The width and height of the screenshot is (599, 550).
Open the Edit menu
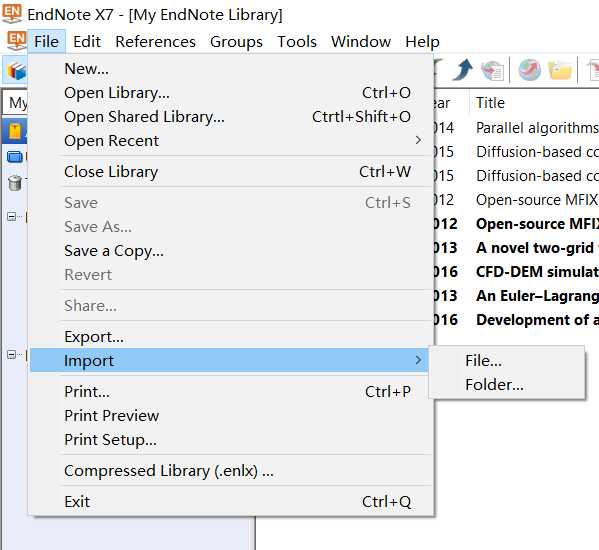click(x=87, y=41)
